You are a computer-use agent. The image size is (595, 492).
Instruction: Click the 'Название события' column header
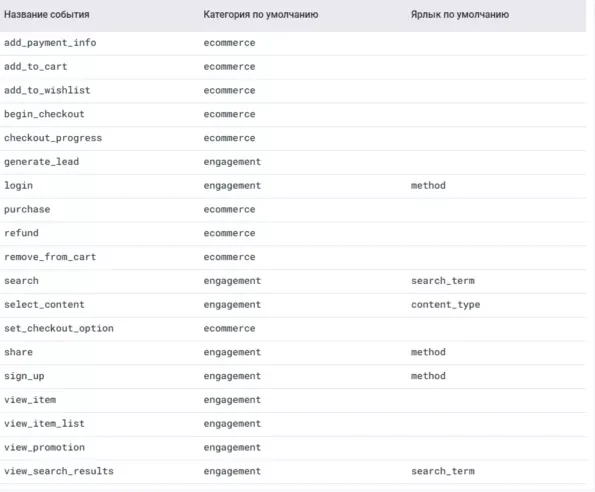pos(47,14)
